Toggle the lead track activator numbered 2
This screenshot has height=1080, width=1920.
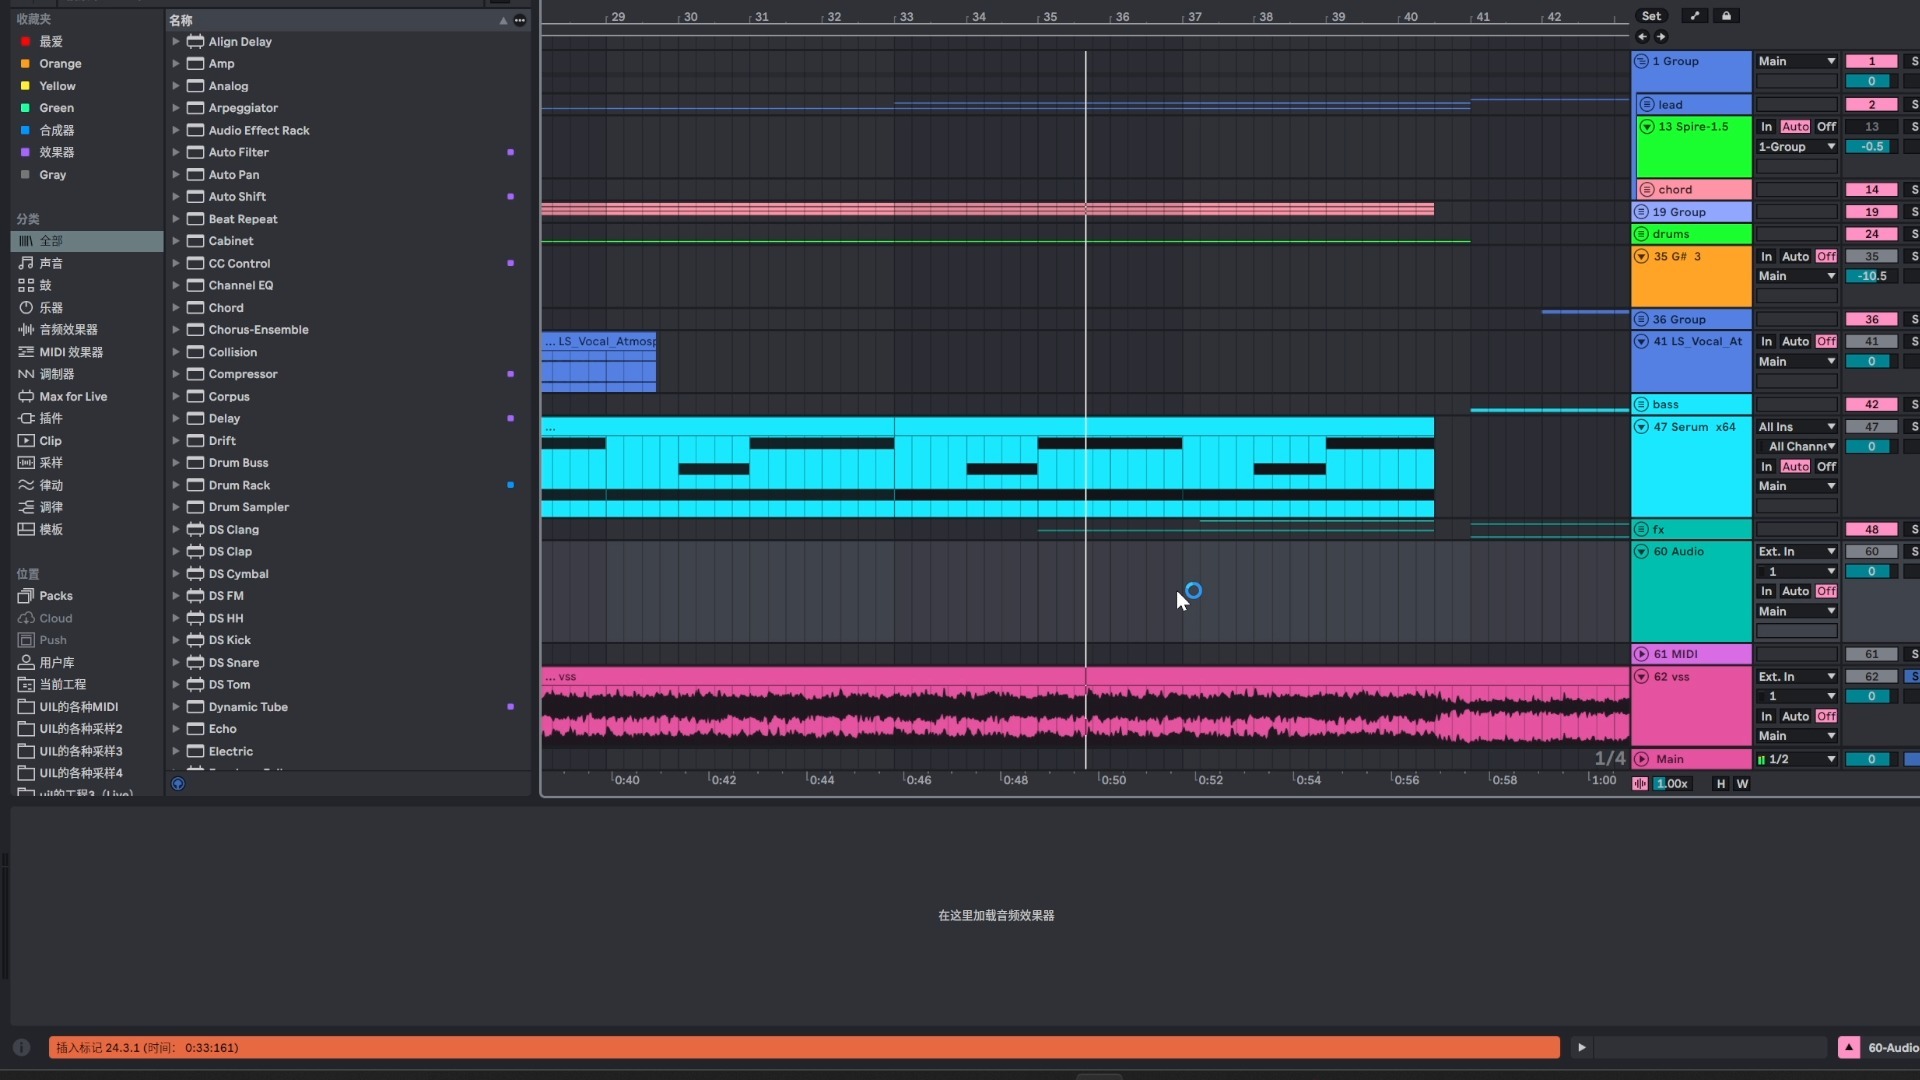pyautogui.click(x=1871, y=105)
